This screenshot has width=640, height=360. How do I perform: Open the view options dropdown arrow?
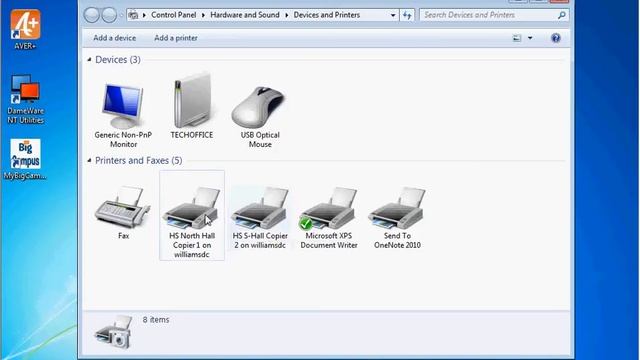click(x=530, y=38)
